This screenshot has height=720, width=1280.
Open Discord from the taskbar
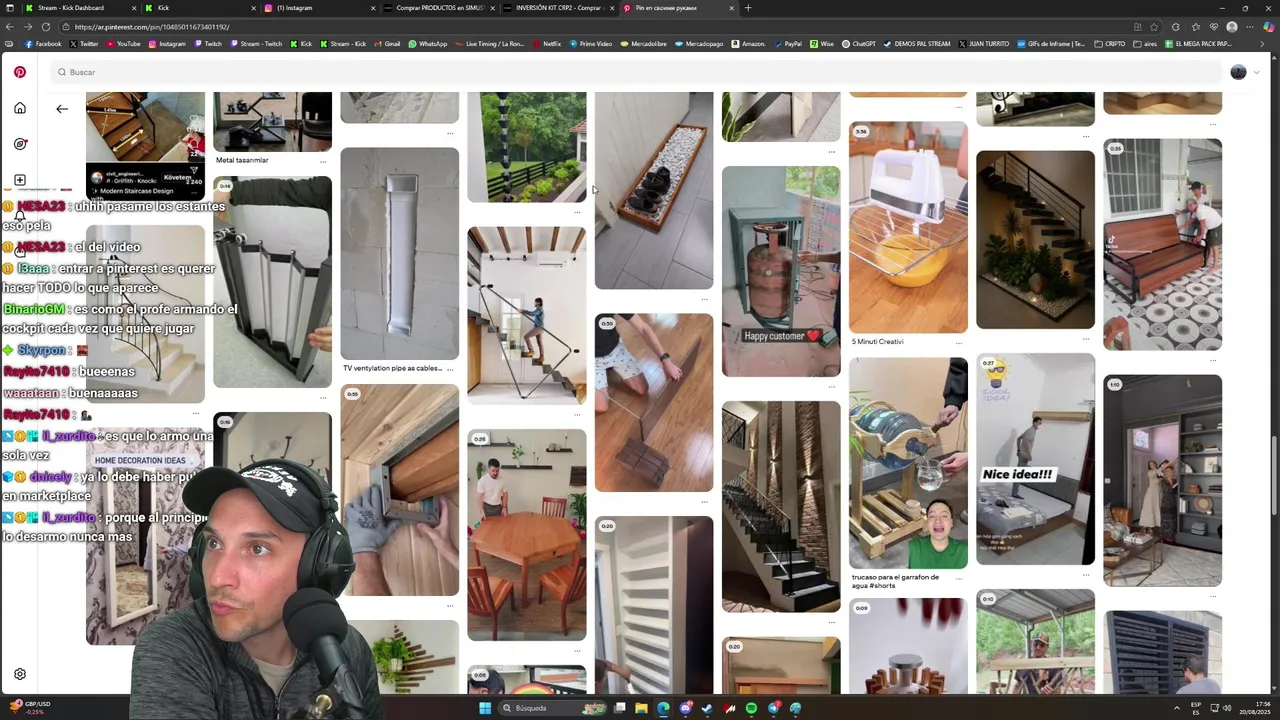(x=686, y=708)
